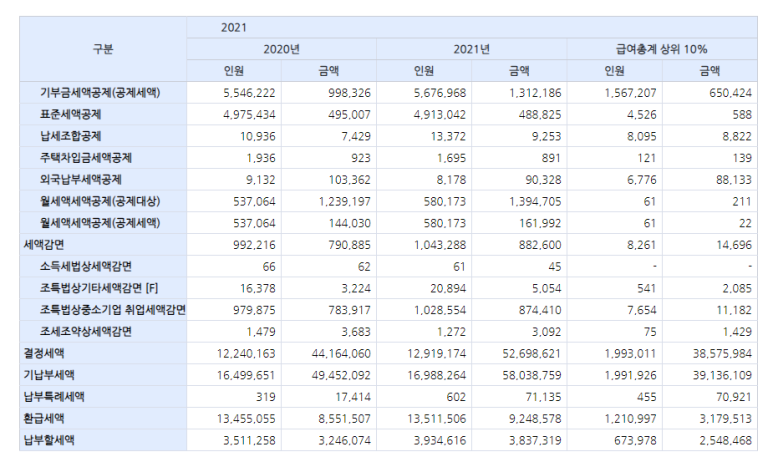
Task: Click the 납부할세액 row label
Action: [49, 440]
